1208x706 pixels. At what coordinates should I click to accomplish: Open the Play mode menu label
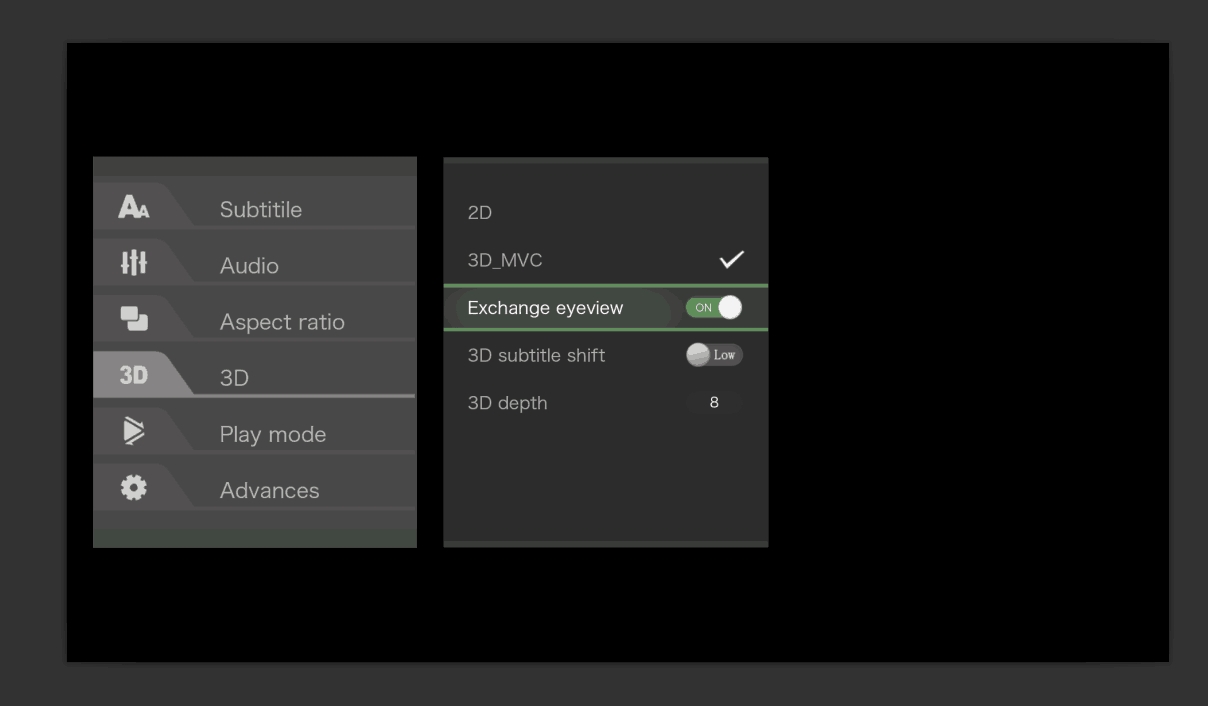[273, 434]
